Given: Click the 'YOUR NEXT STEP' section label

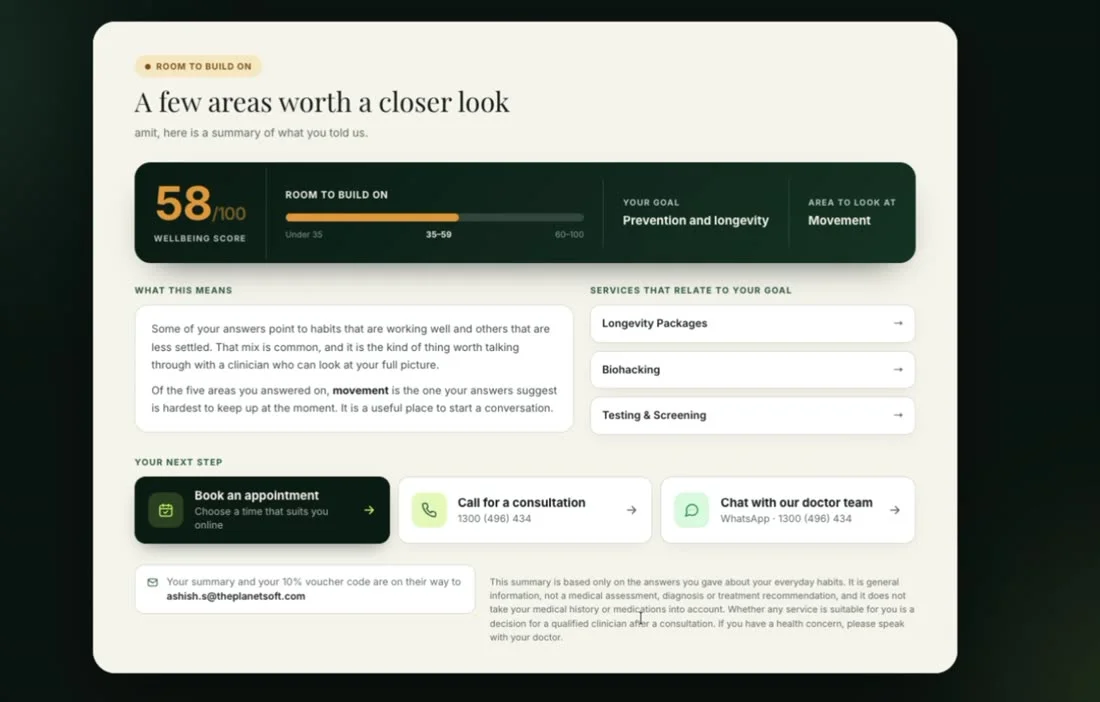Looking at the screenshot, I should coord(178,462).
